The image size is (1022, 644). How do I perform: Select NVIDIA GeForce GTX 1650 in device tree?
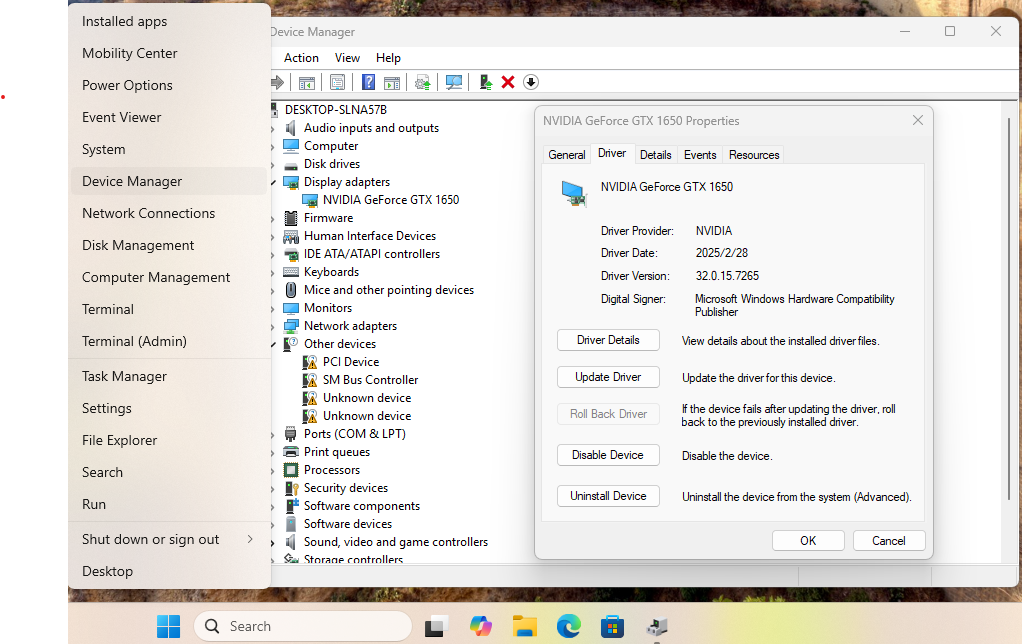pos(391,200)
